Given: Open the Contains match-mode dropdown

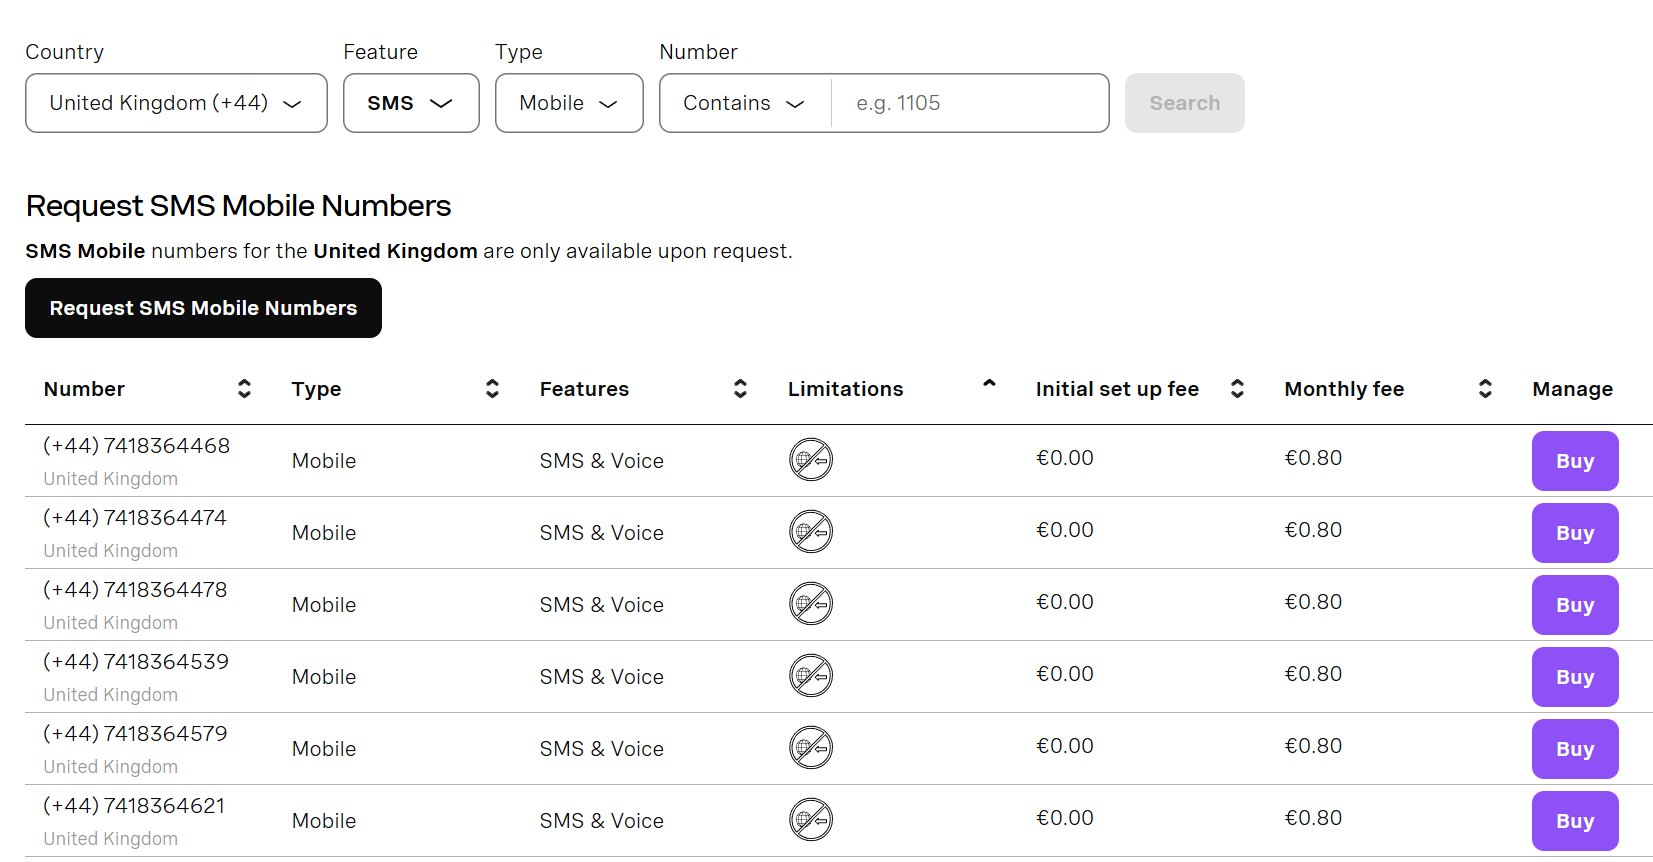Looking at the screenshot, I should pos(745,103).
